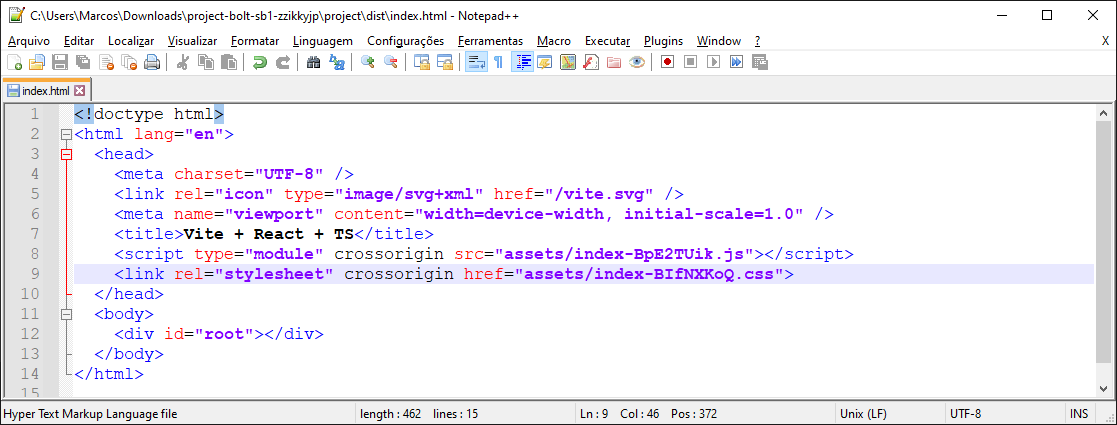This screenshot has height=425, width=1117.
Task: Close the index.html tab with its X
Action: [79, 90]
